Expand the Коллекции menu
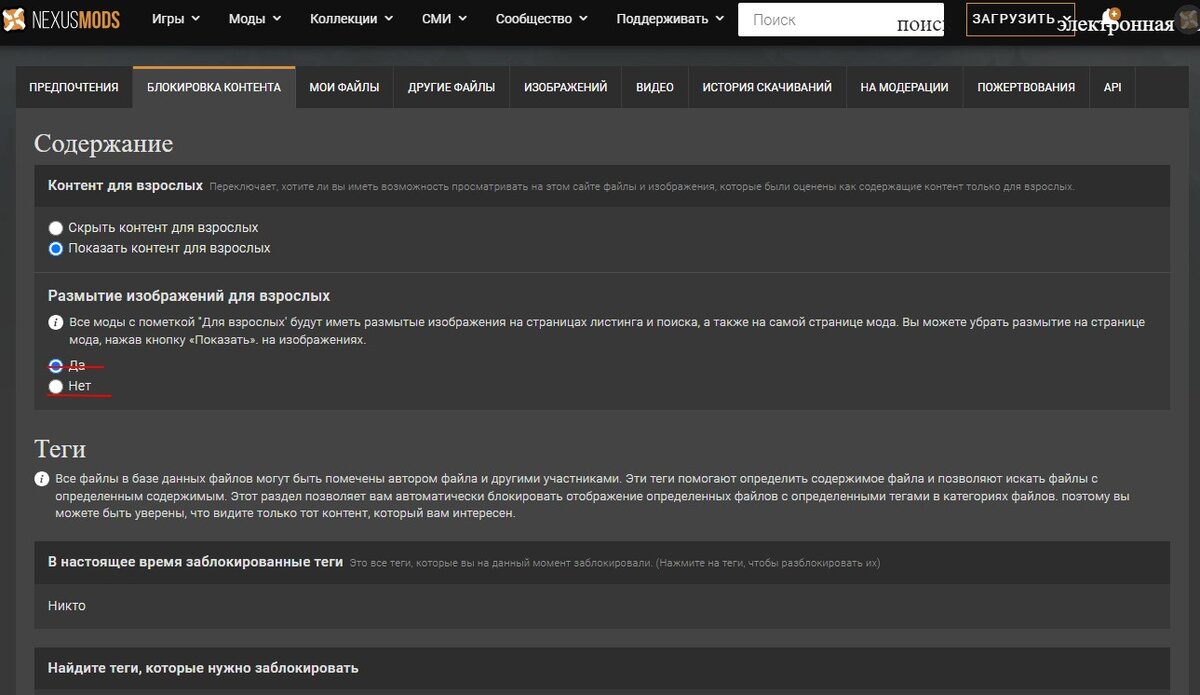Image resolution: width=1200 pixels, height=695 pixels. pyautogui.click(x=352, y=19)
